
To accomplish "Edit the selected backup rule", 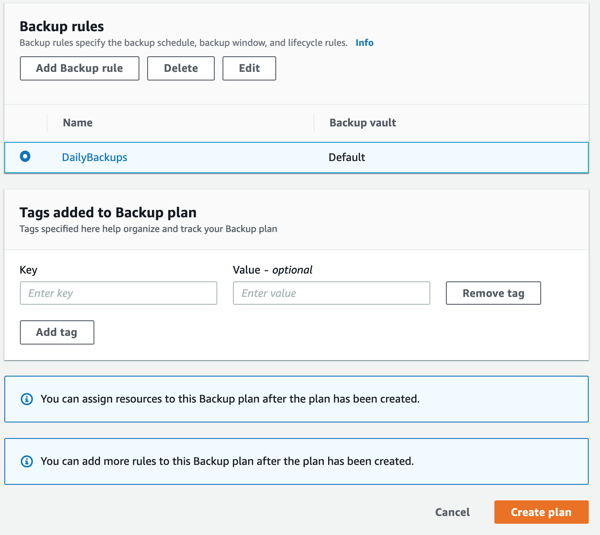I will click(249, 68).
